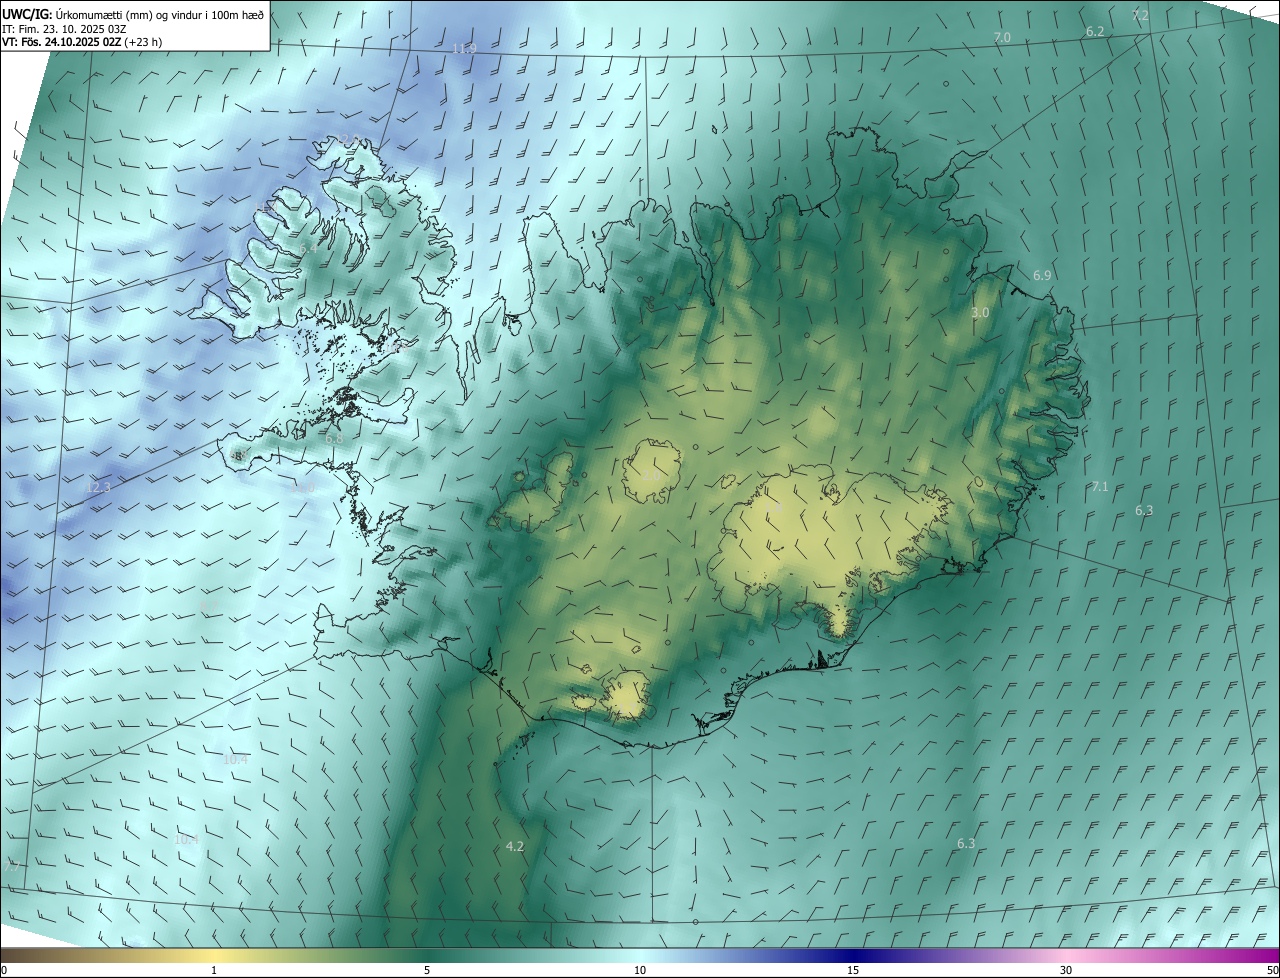Click the 6.3 label south of Iceland
Image resolution: width=1280 pixels, height=978 pixels.
point(966,844)
